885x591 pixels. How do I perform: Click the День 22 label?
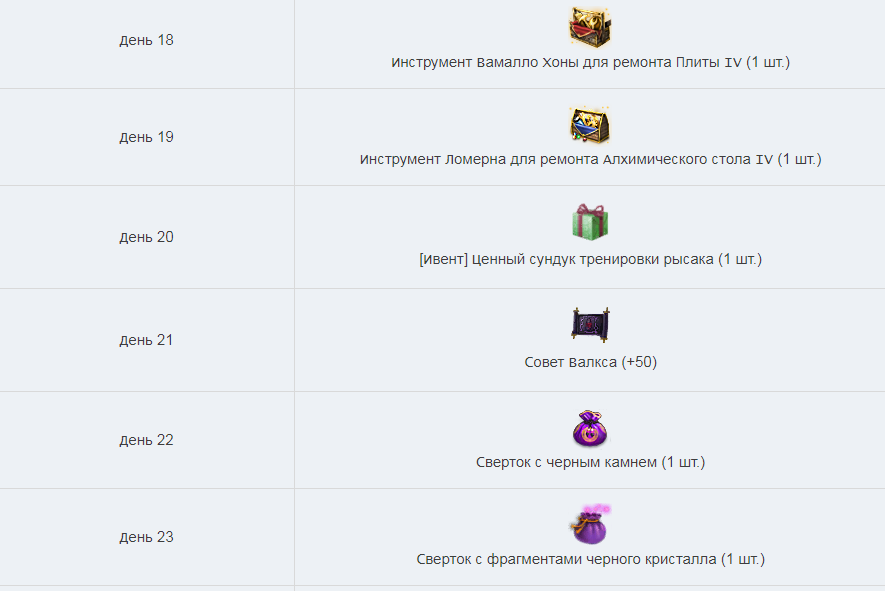(x=146, y=440)
